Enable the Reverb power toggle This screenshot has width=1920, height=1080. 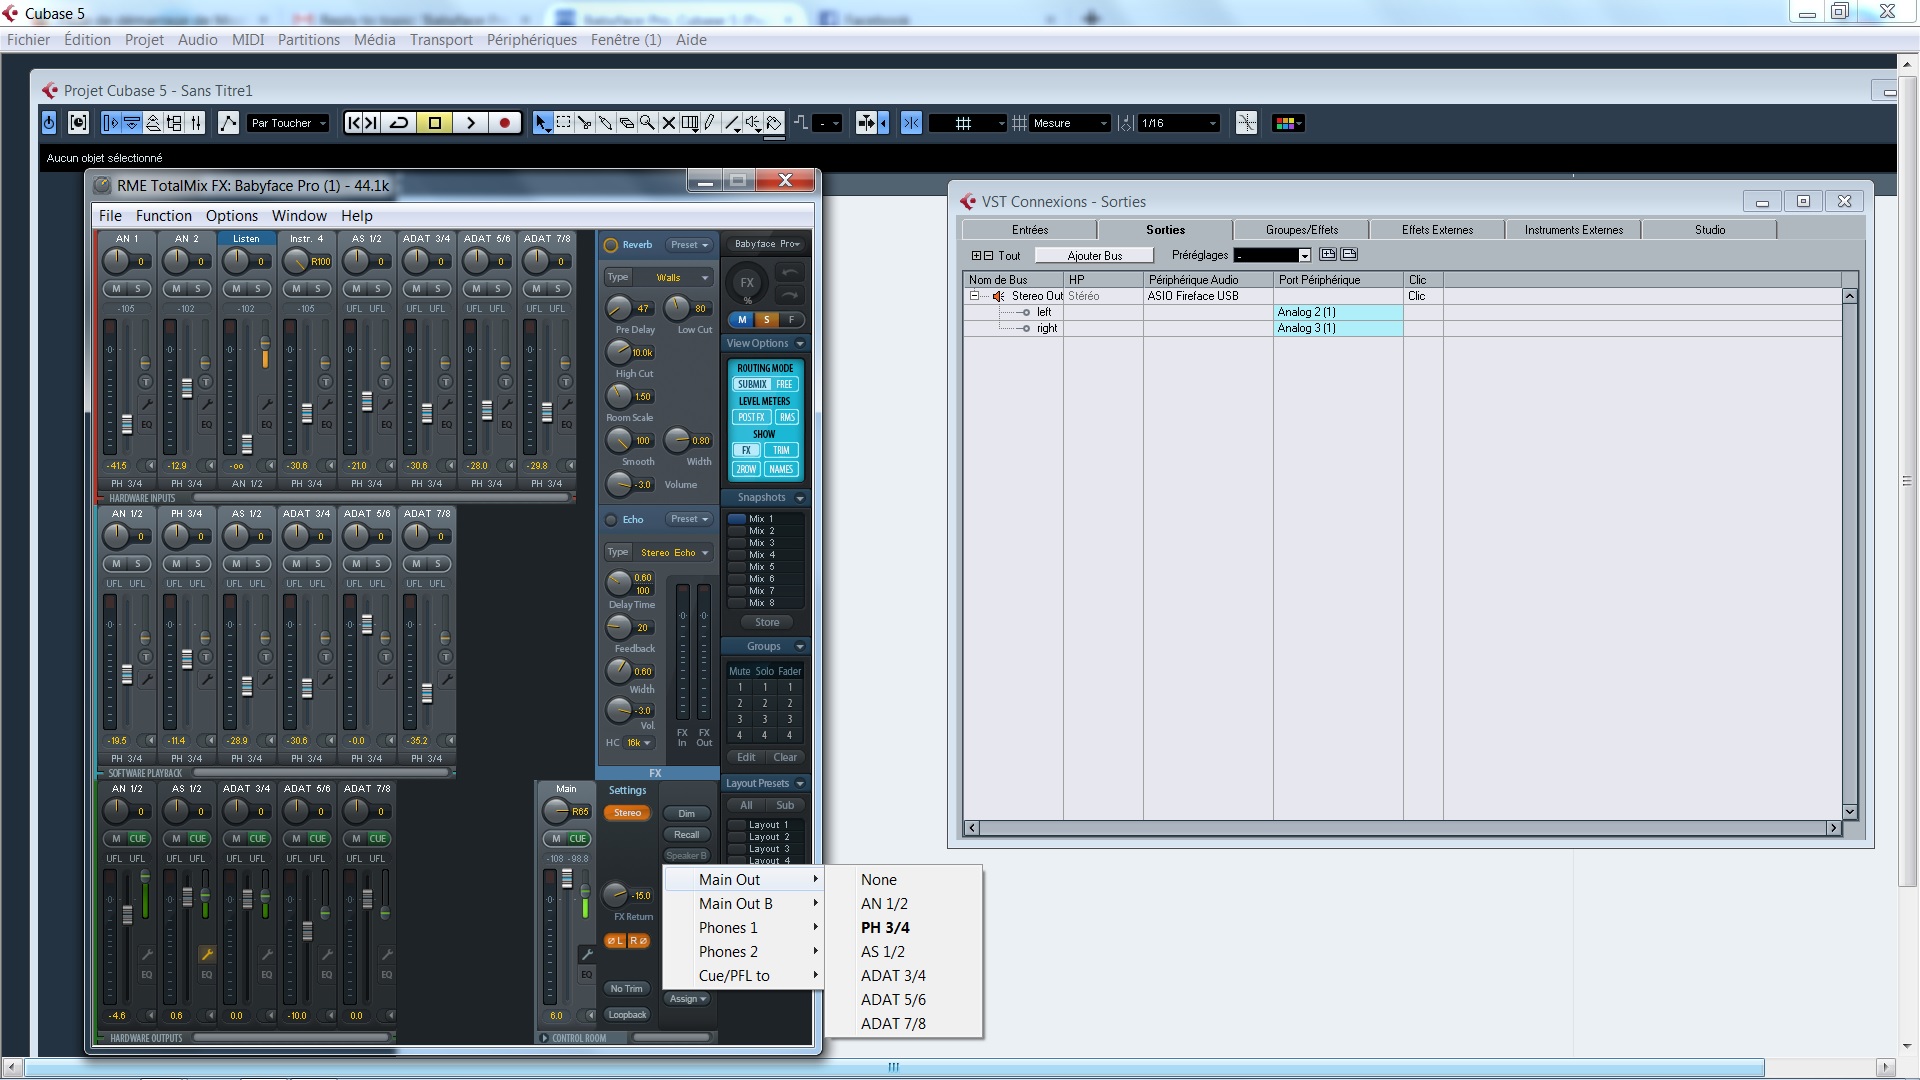tap(611, 245)
